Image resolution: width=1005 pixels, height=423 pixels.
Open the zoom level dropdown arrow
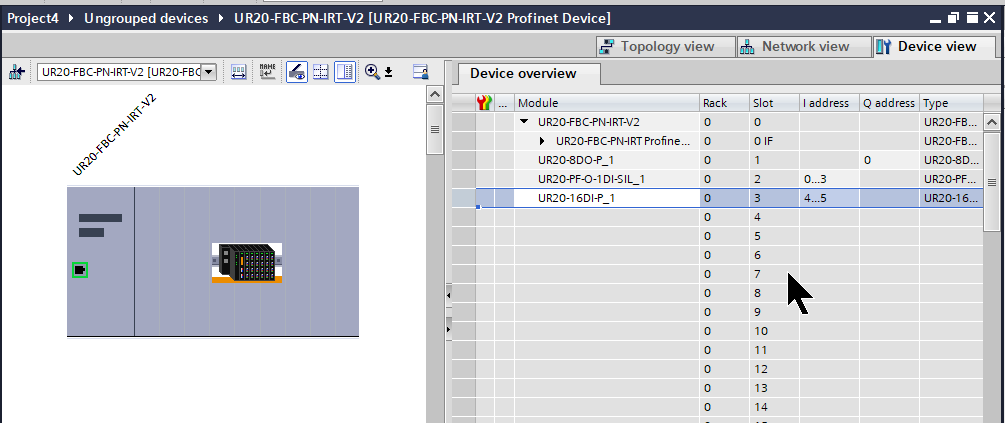tap(388, 72)
